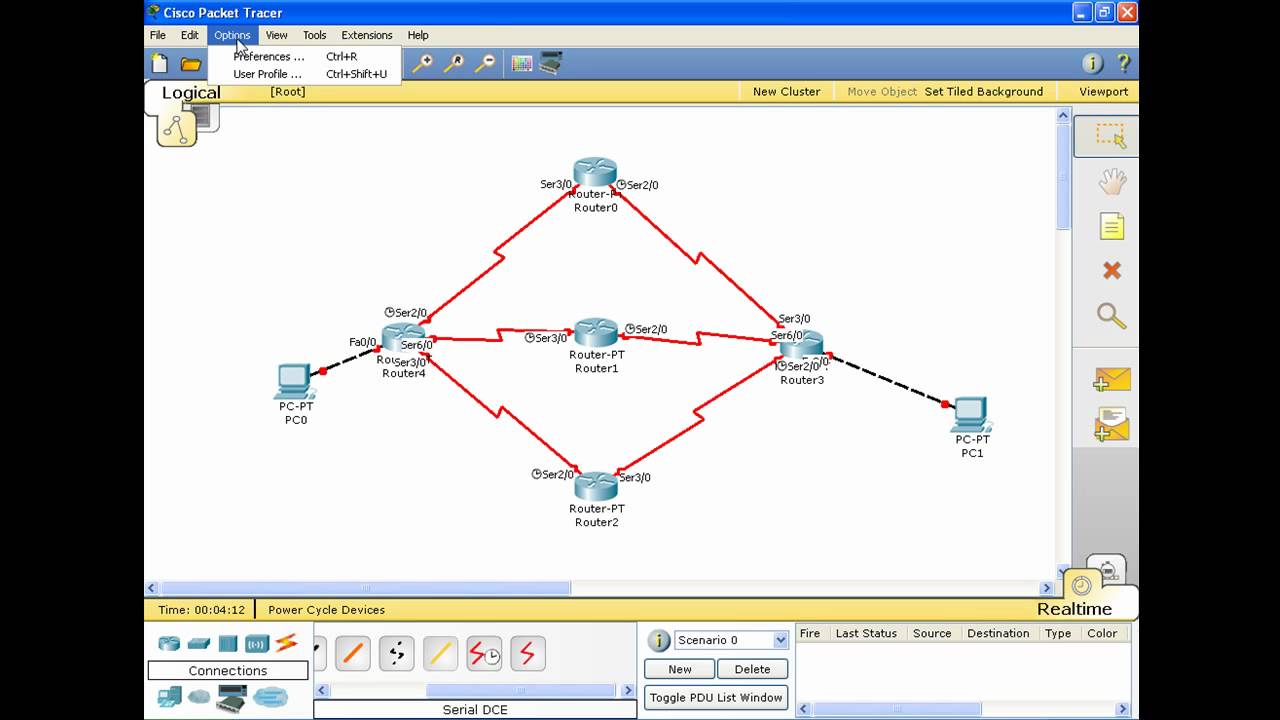Image resolution: width=1280 pixels, height=720 pixels.
Task: Click Router2 on the topology
Action: pos(596,486)
